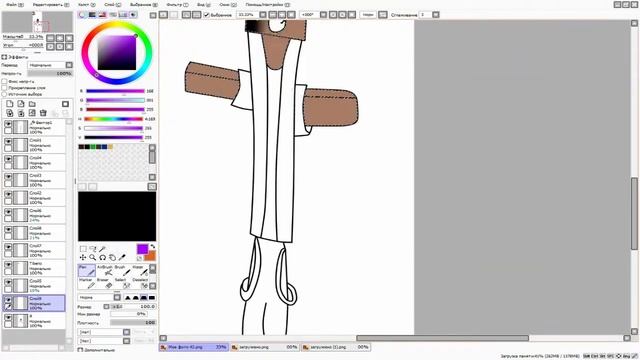Toggle the scratchpad panel icon
Image resolution: width=640 pixels, height=360 pixels.
pos(133,15)
